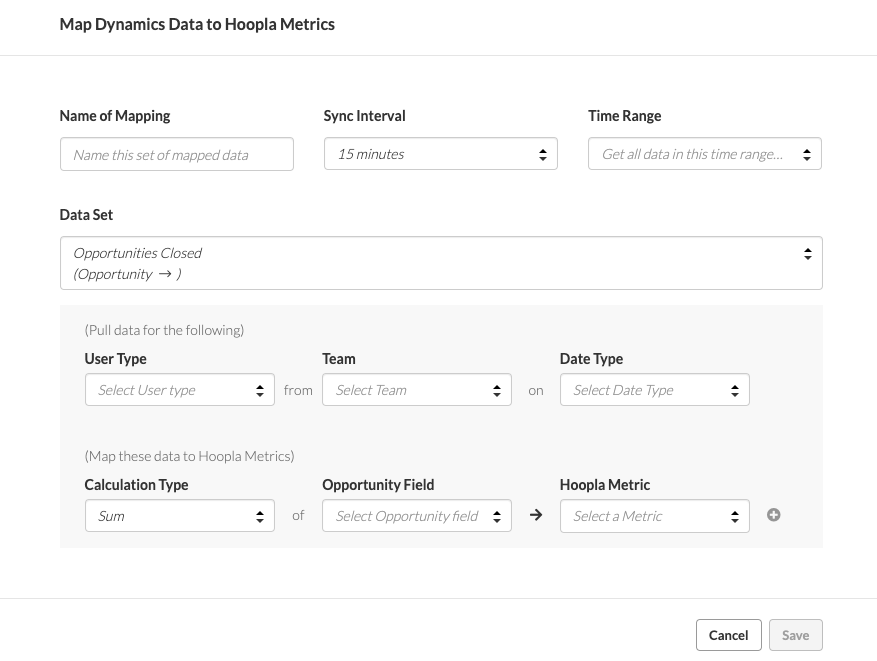Open the Data Set dropdown showing Opportunities Closed
The height and width of the screenshot is (661, 877).
(x=441, y=263)
